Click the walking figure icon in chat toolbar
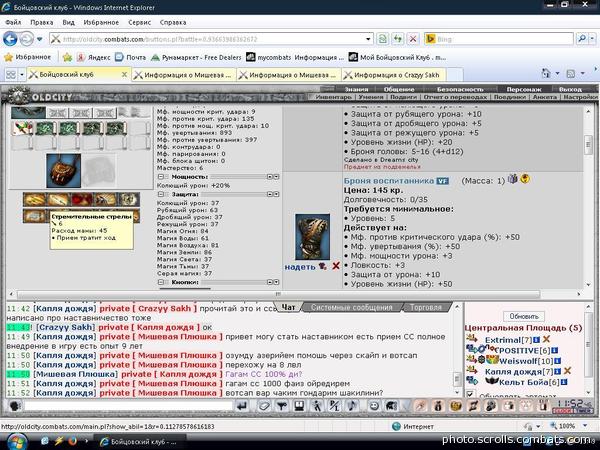600x450 pixels. pos(317,406)
